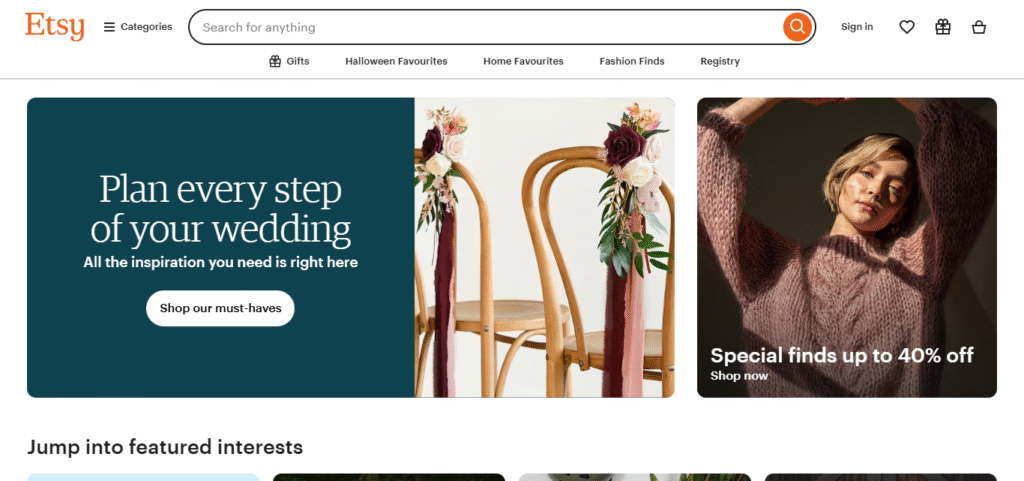Open Halloween Favourites tab
Screen dimensions: 1024x481
coord(396,61)
